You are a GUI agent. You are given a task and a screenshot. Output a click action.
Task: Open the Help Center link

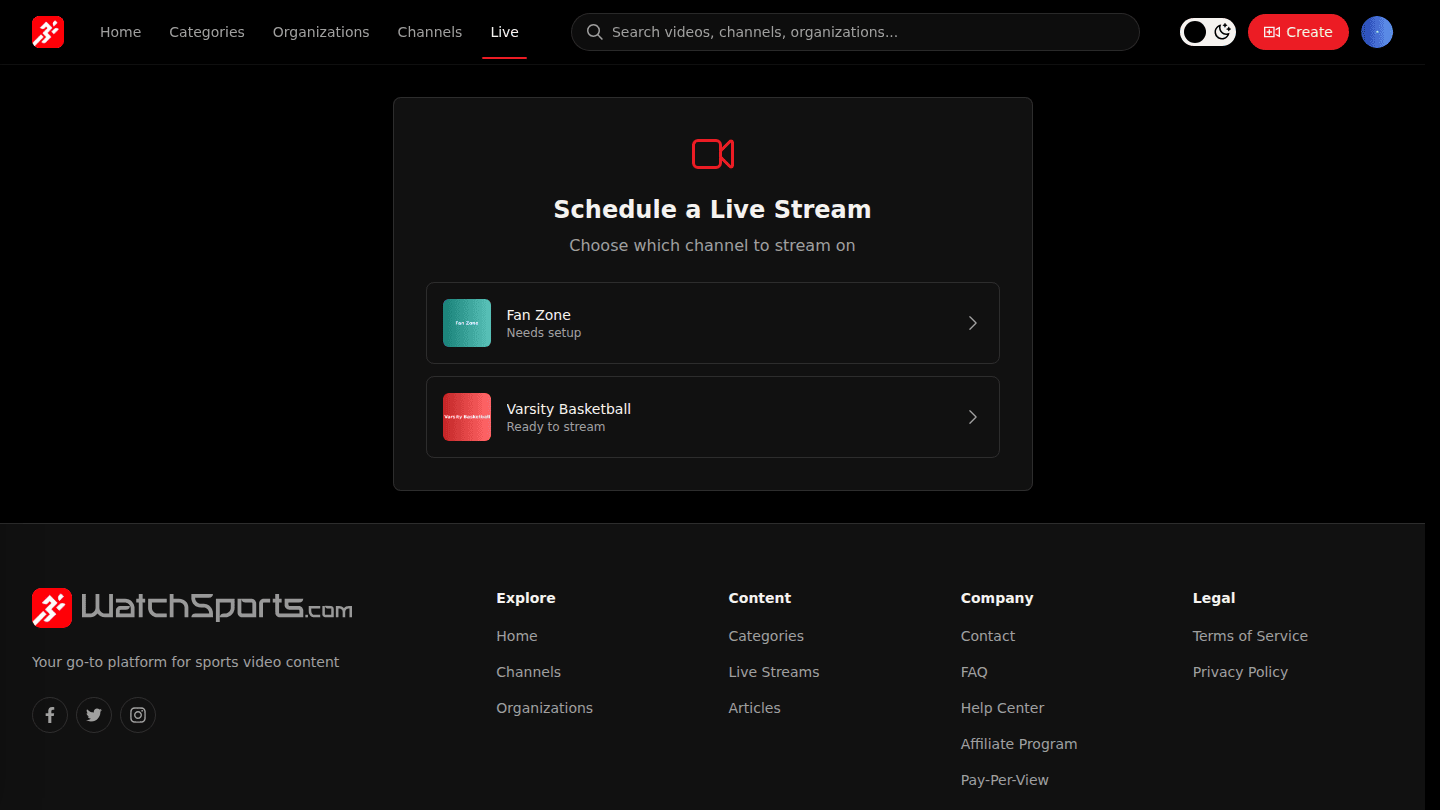click(x=1002, y=708)
